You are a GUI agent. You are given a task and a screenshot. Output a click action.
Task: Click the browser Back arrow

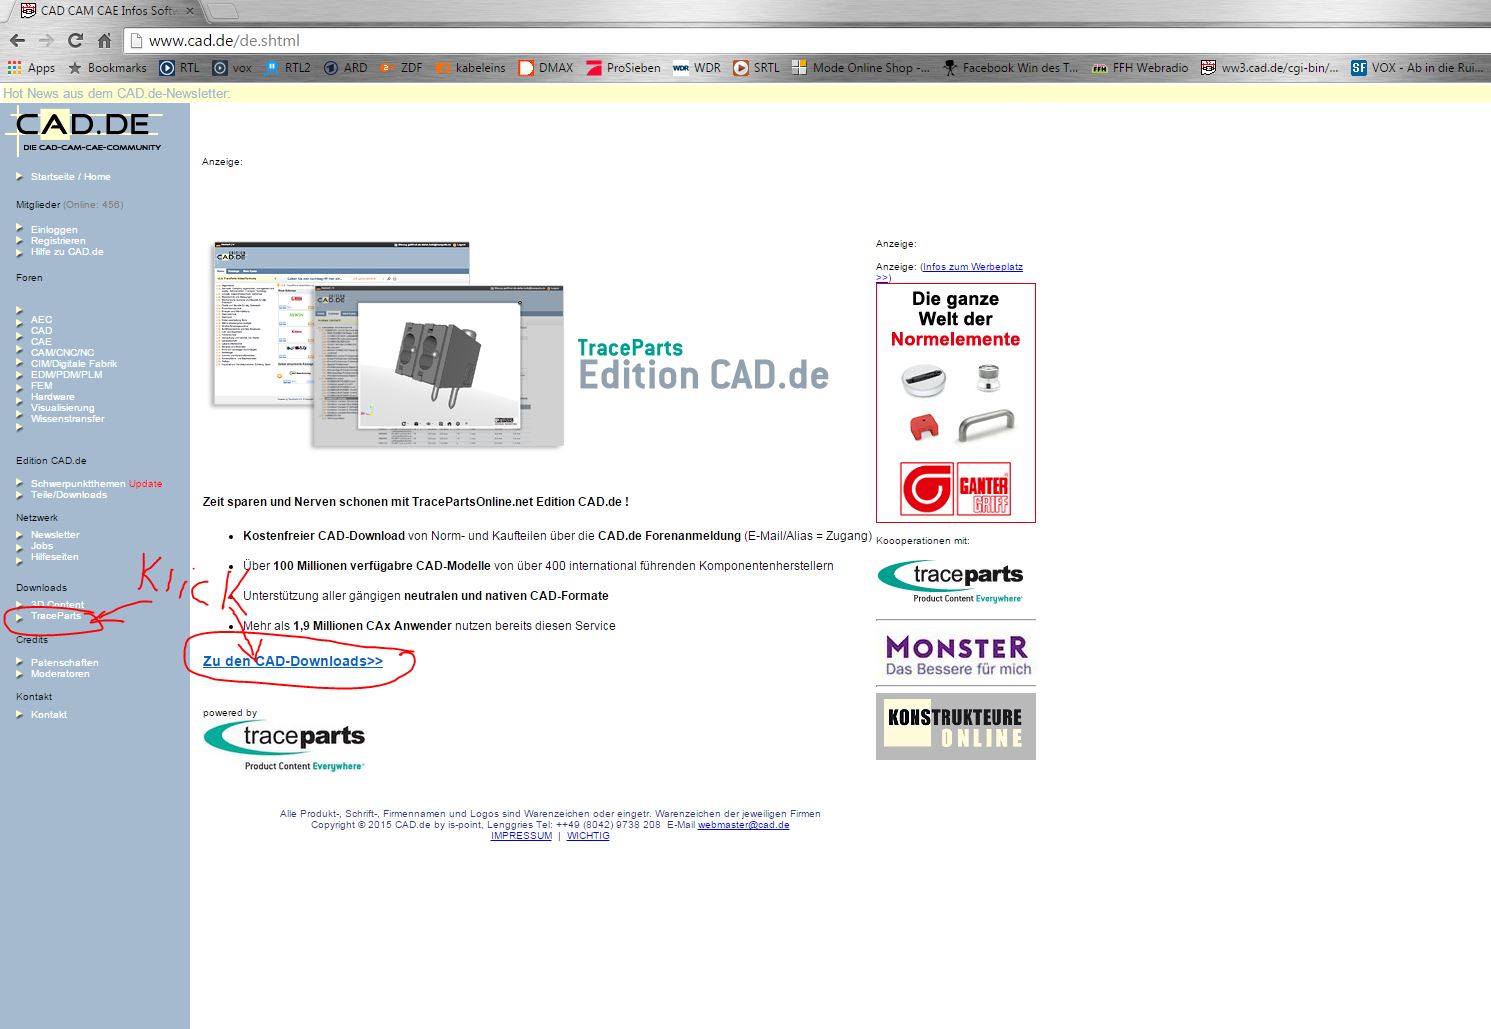coord(17,41)
